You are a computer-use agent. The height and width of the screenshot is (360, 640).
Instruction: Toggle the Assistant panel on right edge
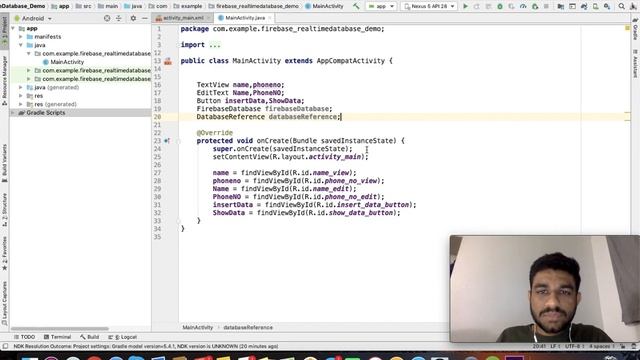635,63
